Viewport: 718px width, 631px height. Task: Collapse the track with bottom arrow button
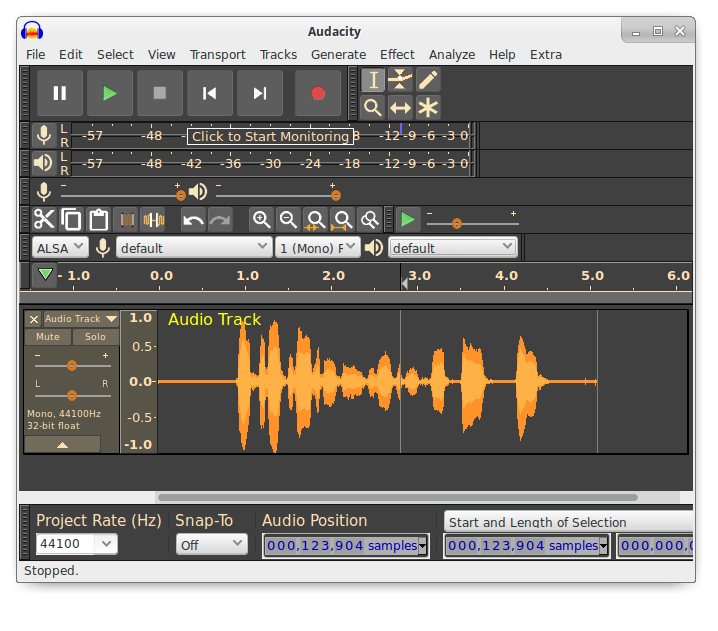(x=62, y=444)
